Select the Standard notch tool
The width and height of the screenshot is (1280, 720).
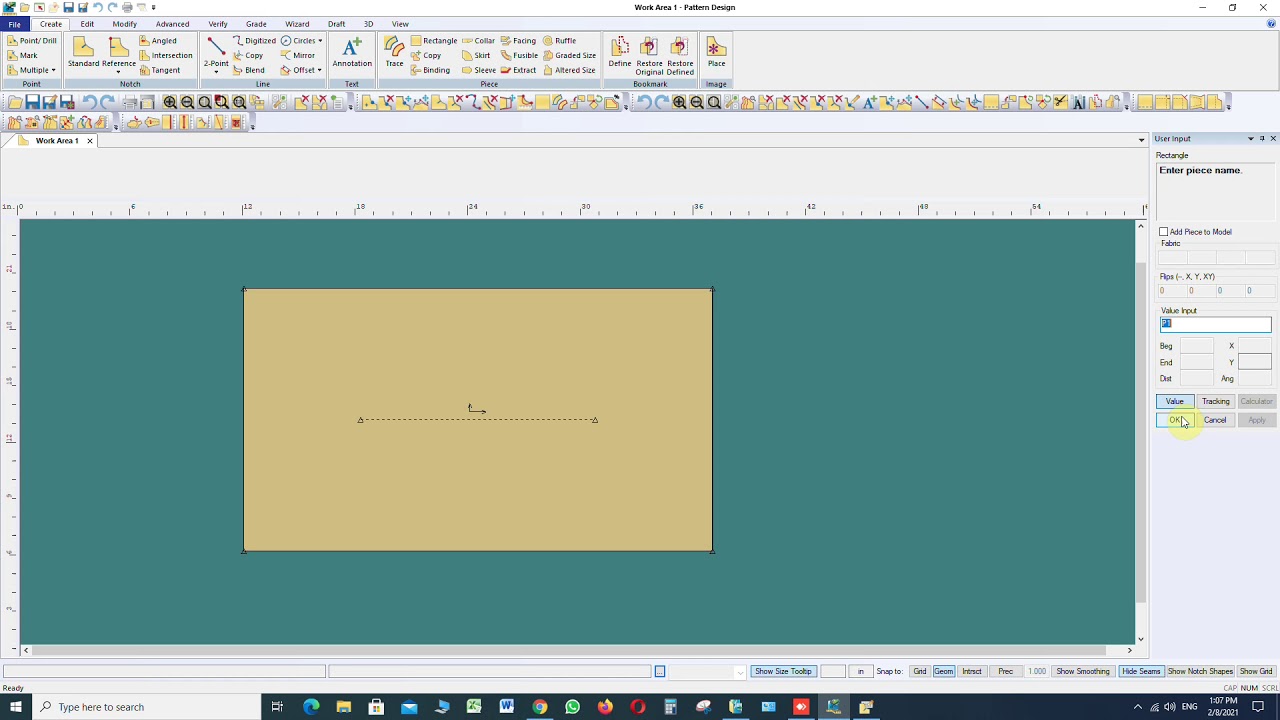click(x=83, y=52)
